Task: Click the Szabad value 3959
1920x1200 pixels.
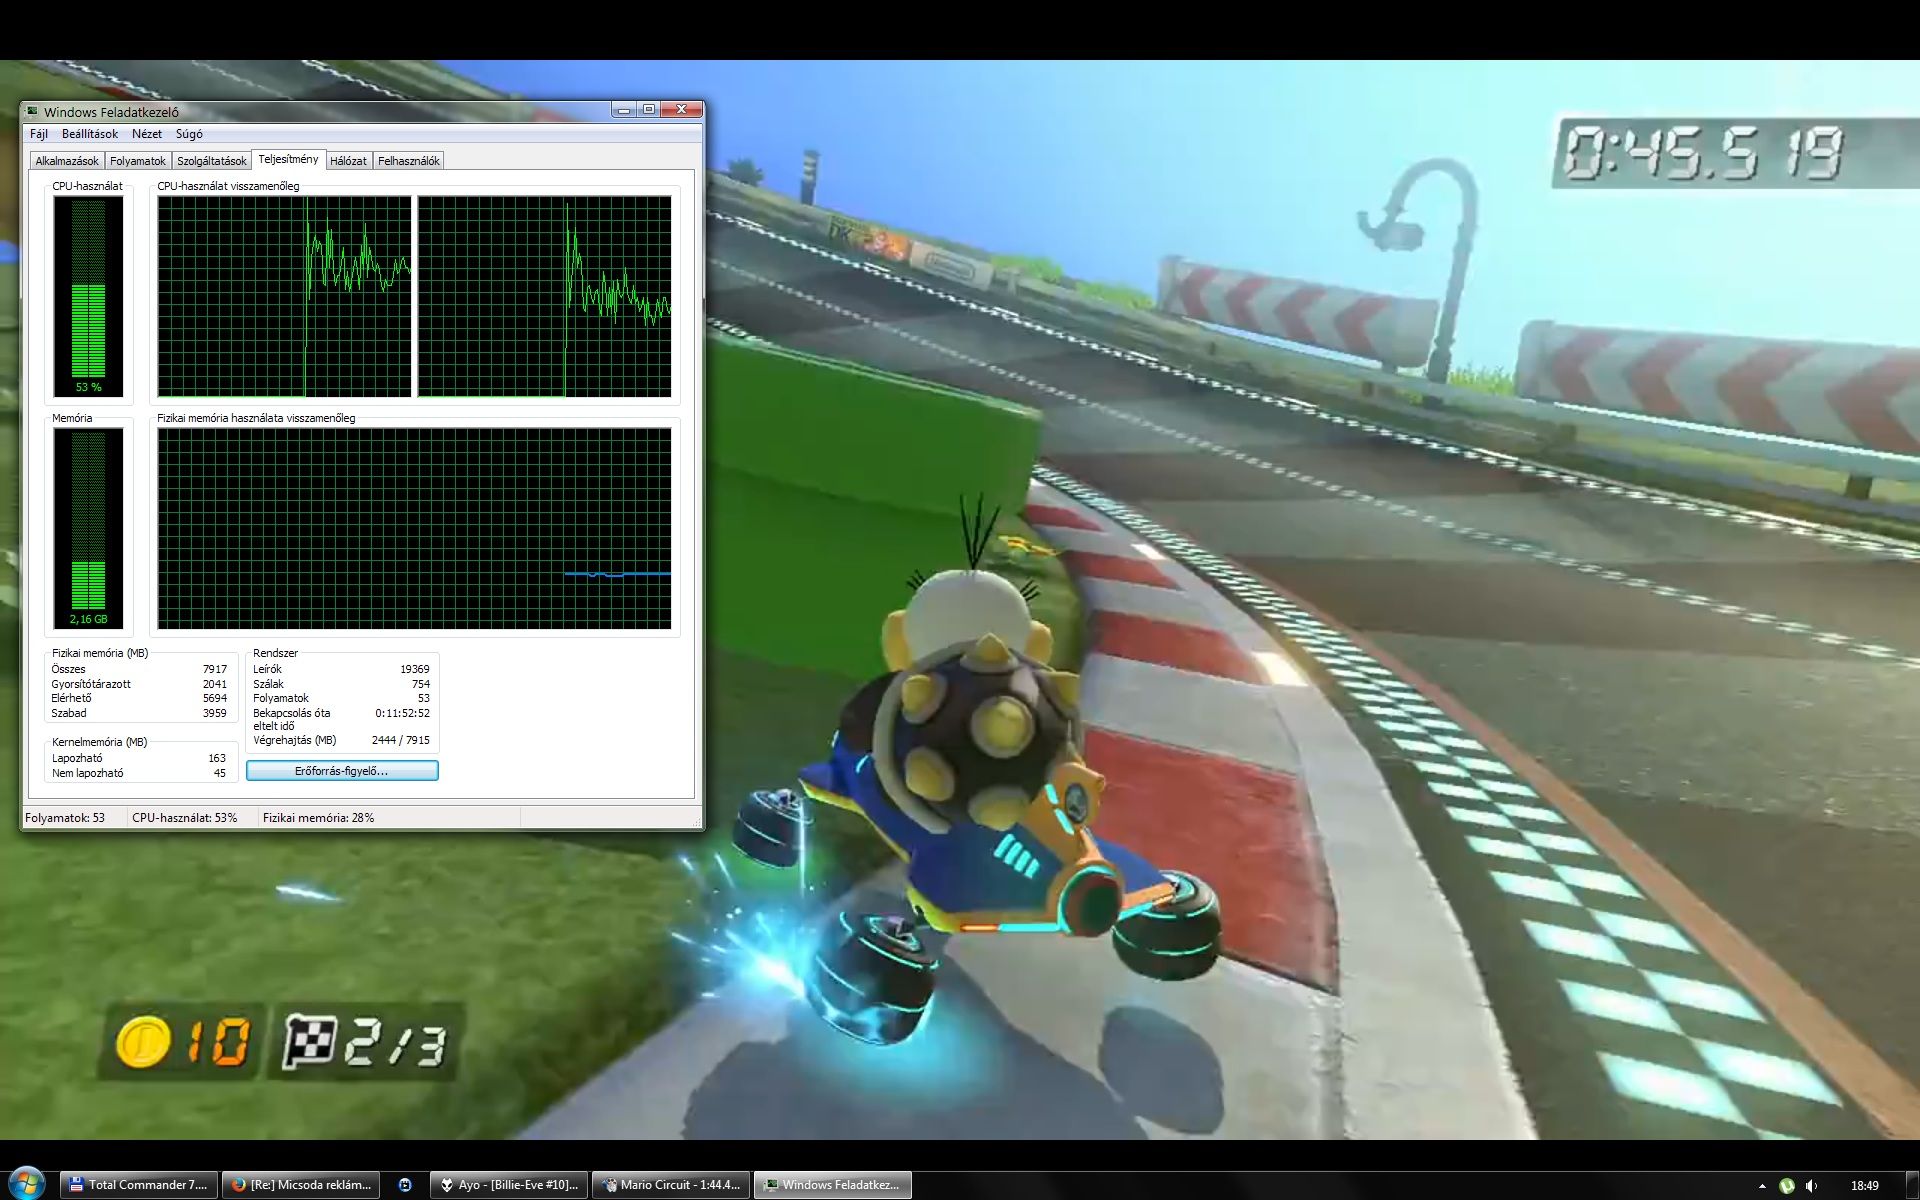Action: [x=214, y=714]
